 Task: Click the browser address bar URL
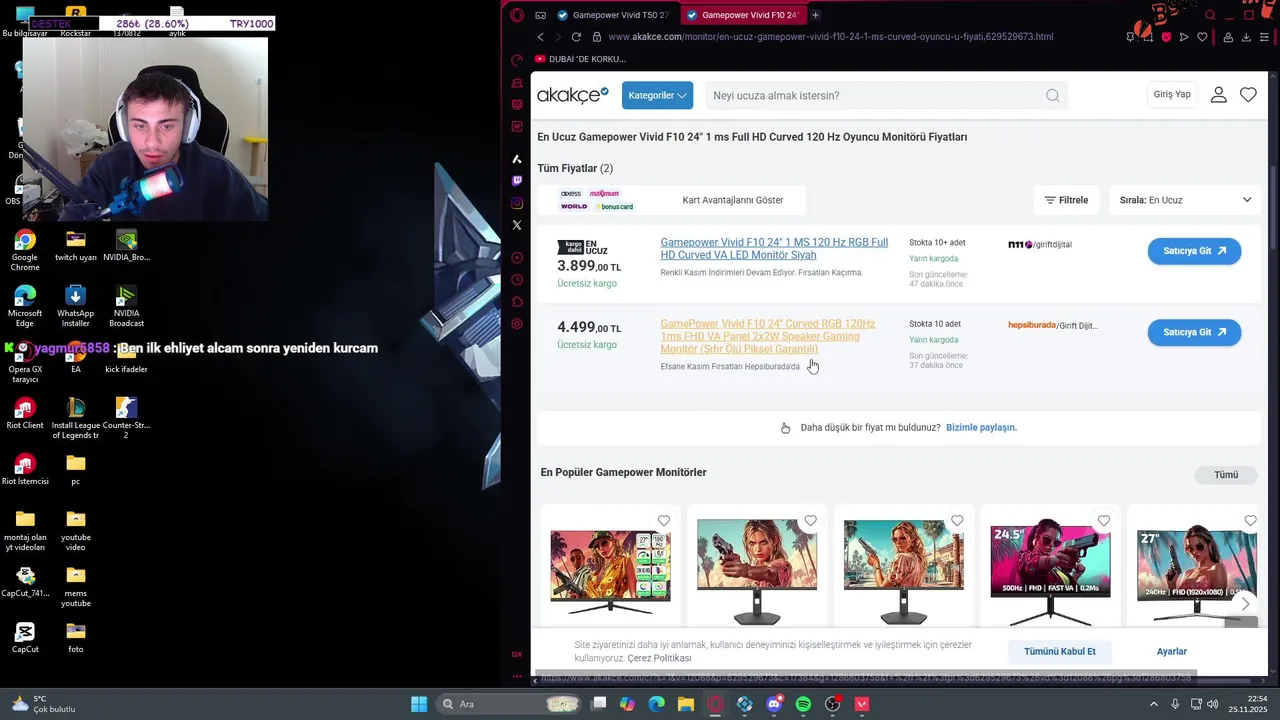tap(830, 37)
